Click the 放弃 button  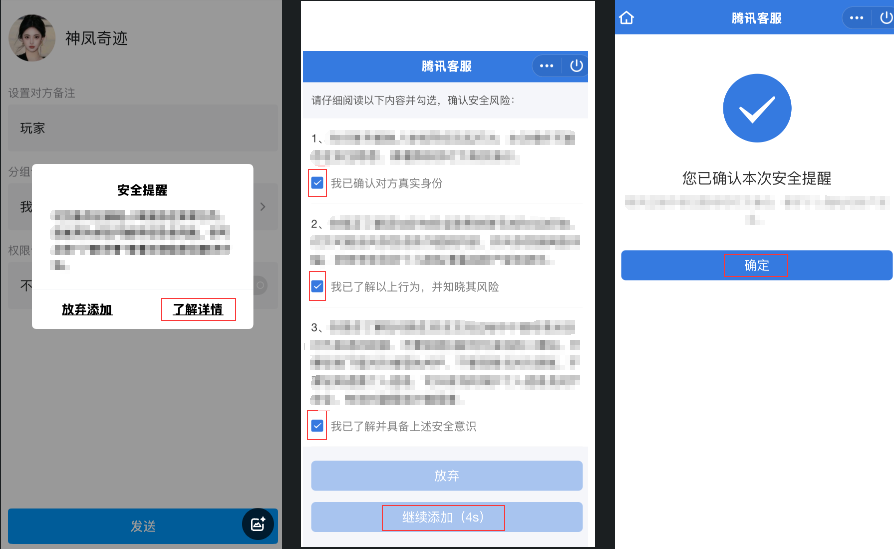tap(446, 475)
